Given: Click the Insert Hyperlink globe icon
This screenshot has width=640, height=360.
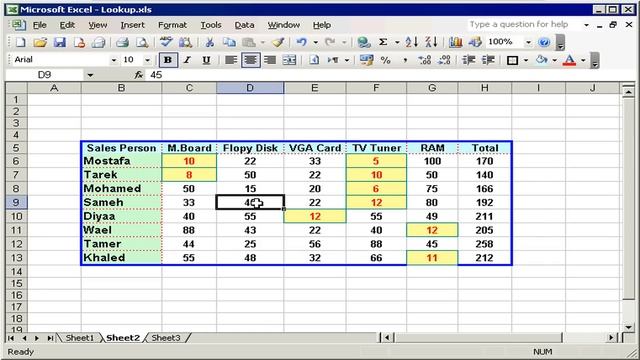Looking at the screenshot, I should [x=363, y=42].
